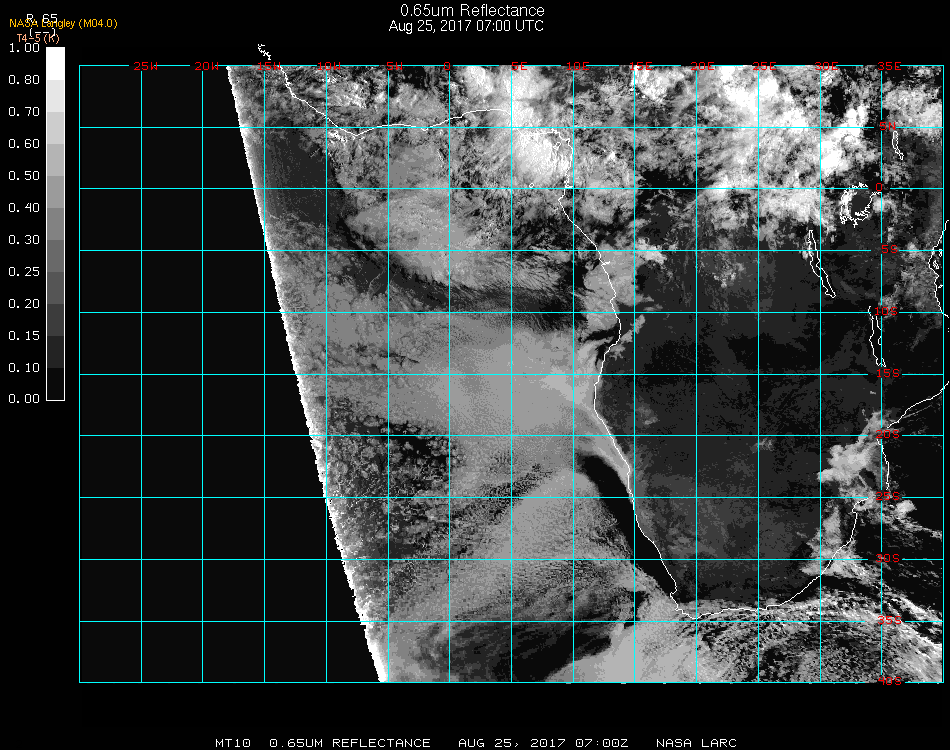Click the '0.60' colorbar scale value
Image resolution: width=950 pixels, height=750 pixels.
coord(24,144)
